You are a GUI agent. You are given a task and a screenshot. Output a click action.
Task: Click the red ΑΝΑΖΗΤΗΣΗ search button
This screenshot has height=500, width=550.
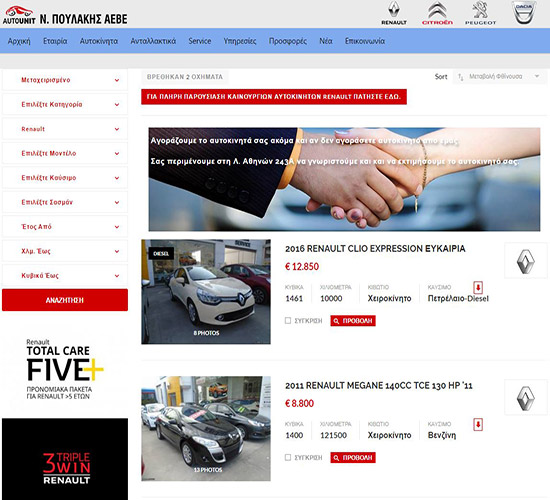(65, 300)
